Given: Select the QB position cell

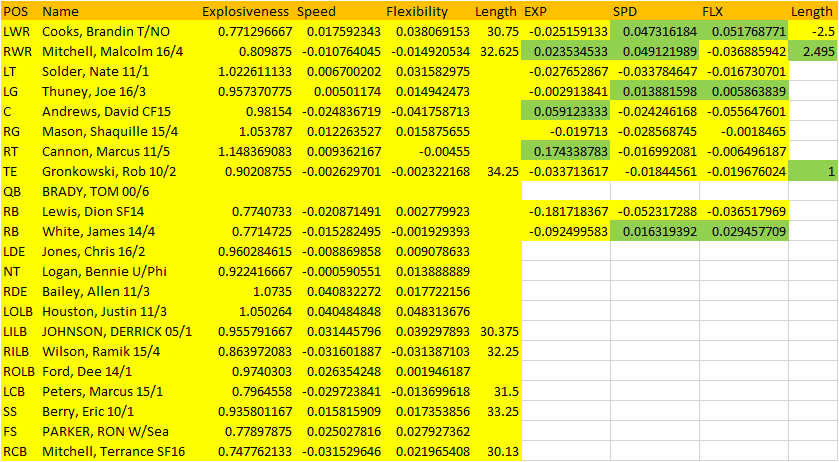Looking at the screenshot, I should click(x=12, y=192).
